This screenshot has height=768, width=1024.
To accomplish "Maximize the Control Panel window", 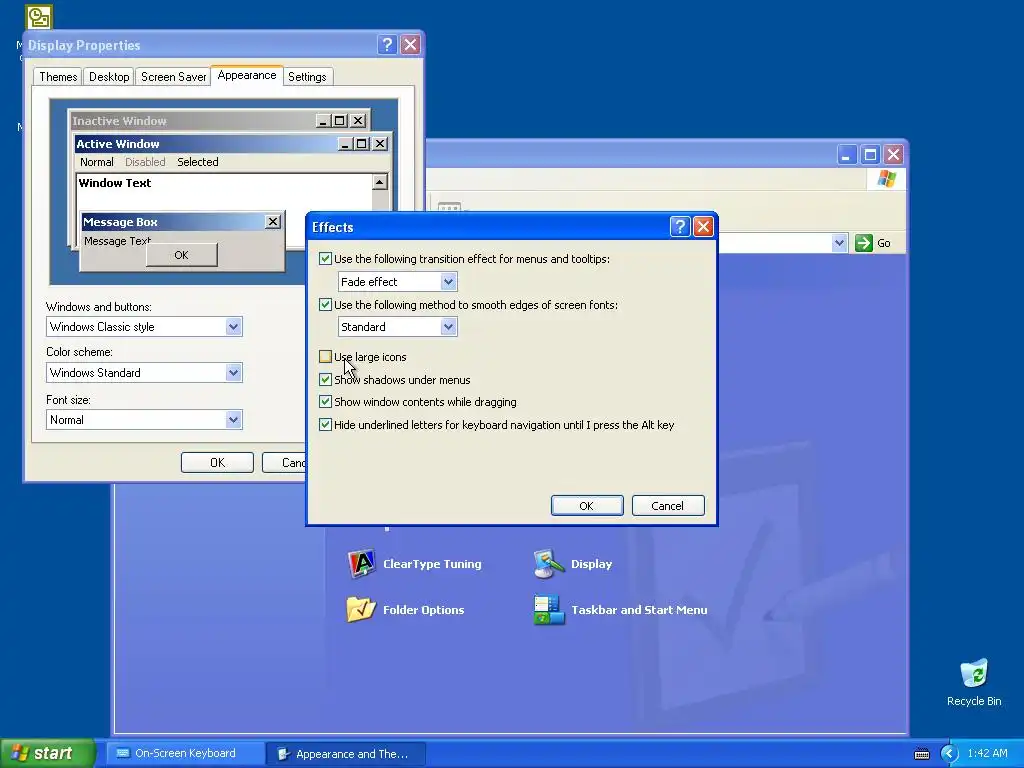I will click(x=870, y=155).
